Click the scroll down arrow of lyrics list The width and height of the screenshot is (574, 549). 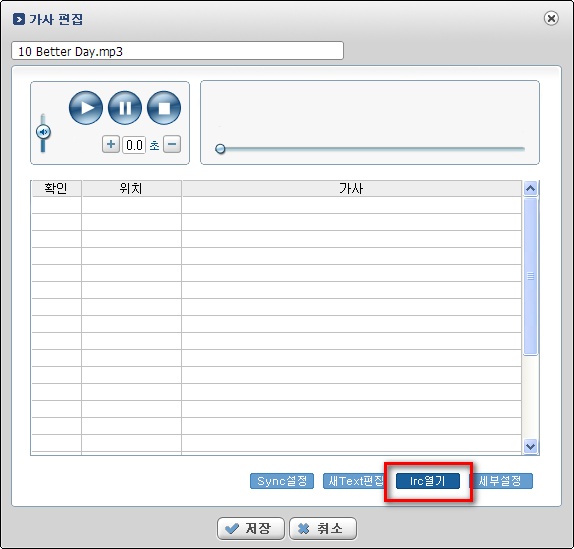tap(530, 447)
